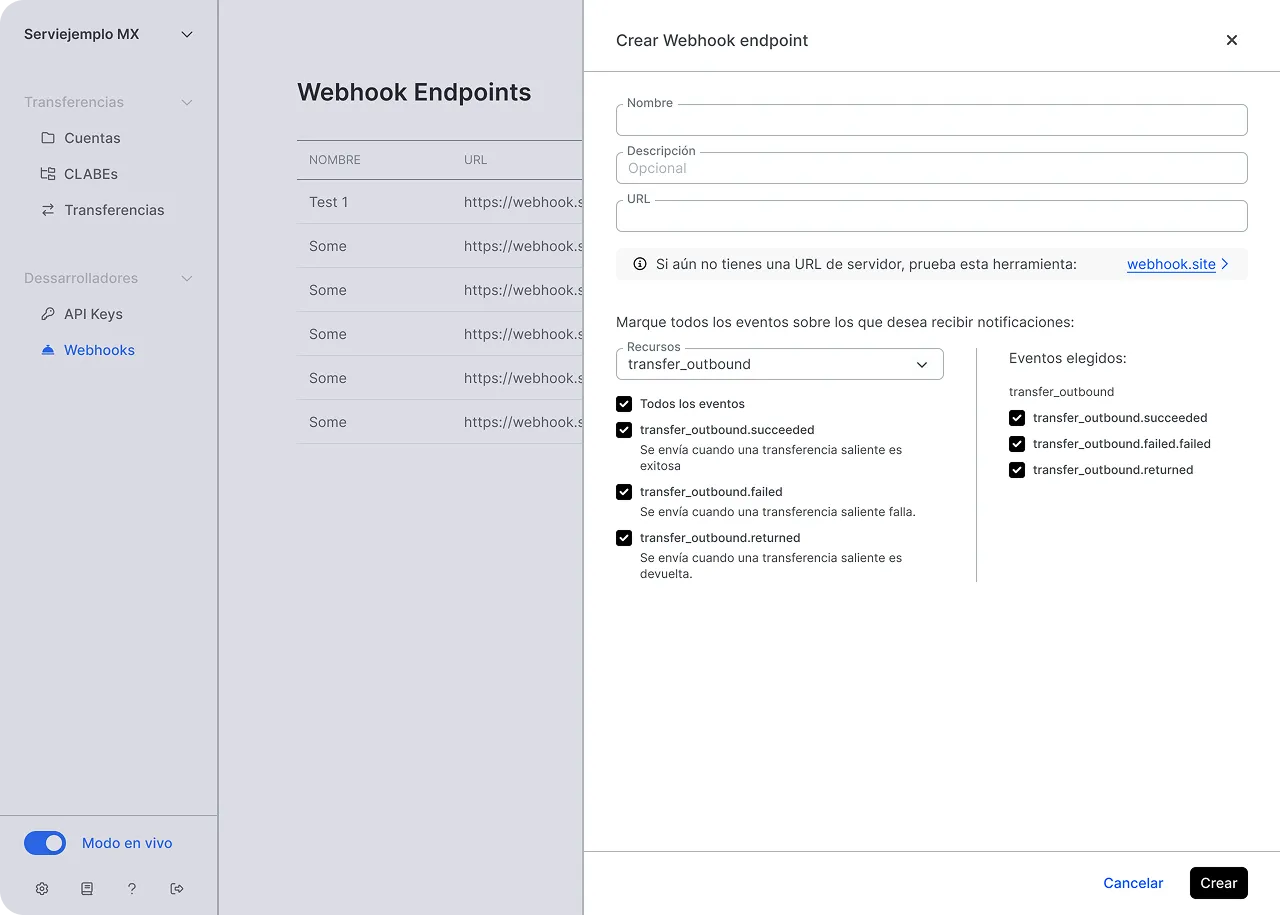Click the logout icon in sidebar footer
The width and height of the screenshot is (1280, 915).
(177, 888)
